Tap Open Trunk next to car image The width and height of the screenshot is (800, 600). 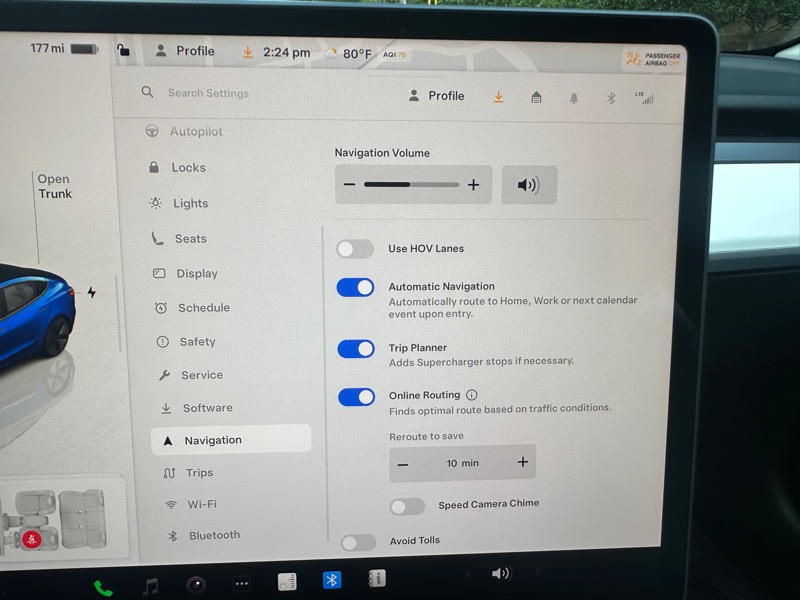tap(55, 187)
